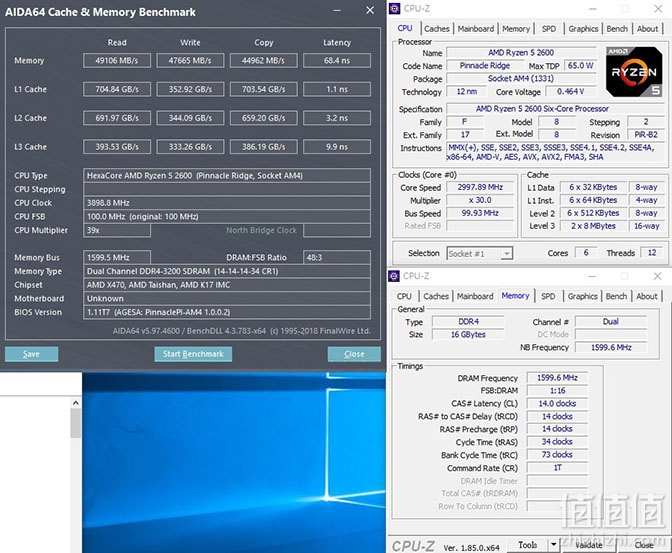Screen dimensions: 672x553
Task: Open the Bench tab in the upper CPU-Z window
Action: [617, 29]
